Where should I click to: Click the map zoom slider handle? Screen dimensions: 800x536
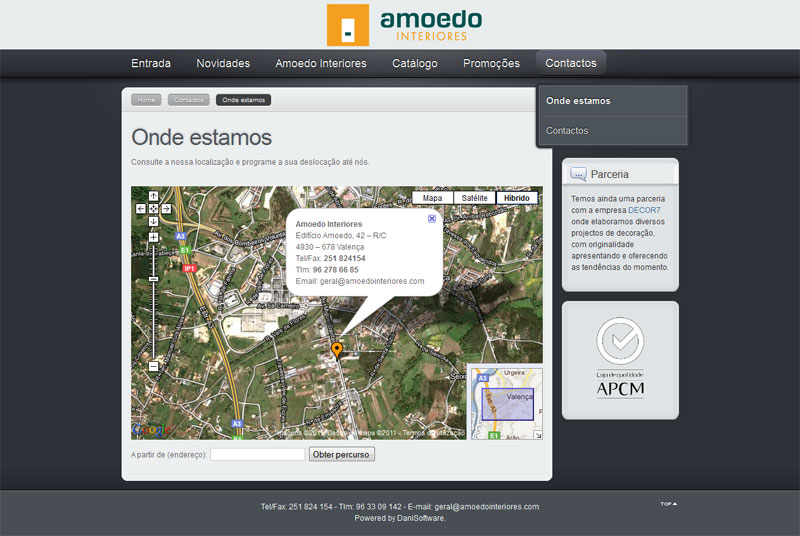click(x=154, y=279)
